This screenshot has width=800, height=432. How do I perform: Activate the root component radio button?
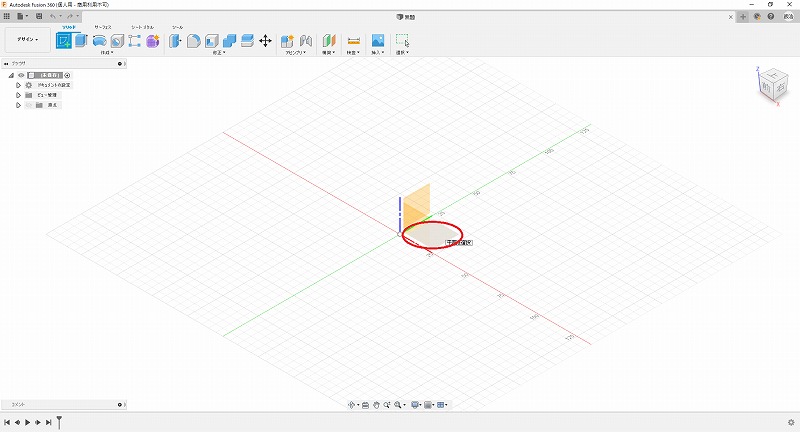pos(67,75)
